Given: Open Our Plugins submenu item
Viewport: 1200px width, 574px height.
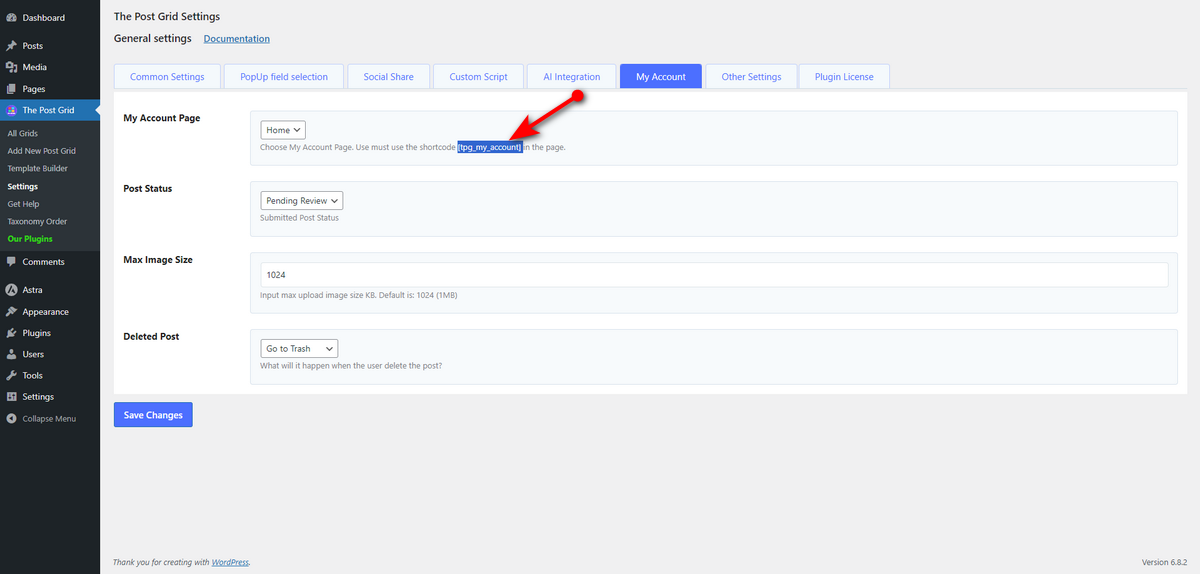Looking at the screenshot, I should (x=30, y=239).
